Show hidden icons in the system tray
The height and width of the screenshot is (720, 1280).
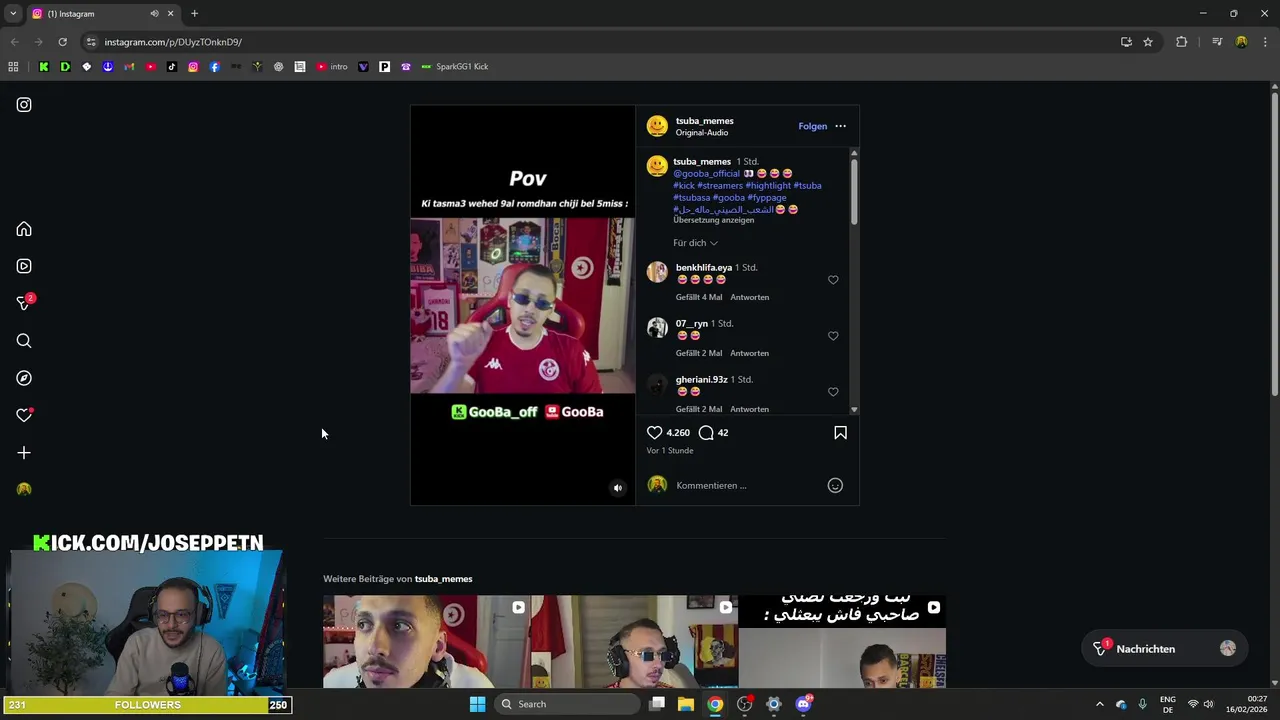tap(1099, 704)
